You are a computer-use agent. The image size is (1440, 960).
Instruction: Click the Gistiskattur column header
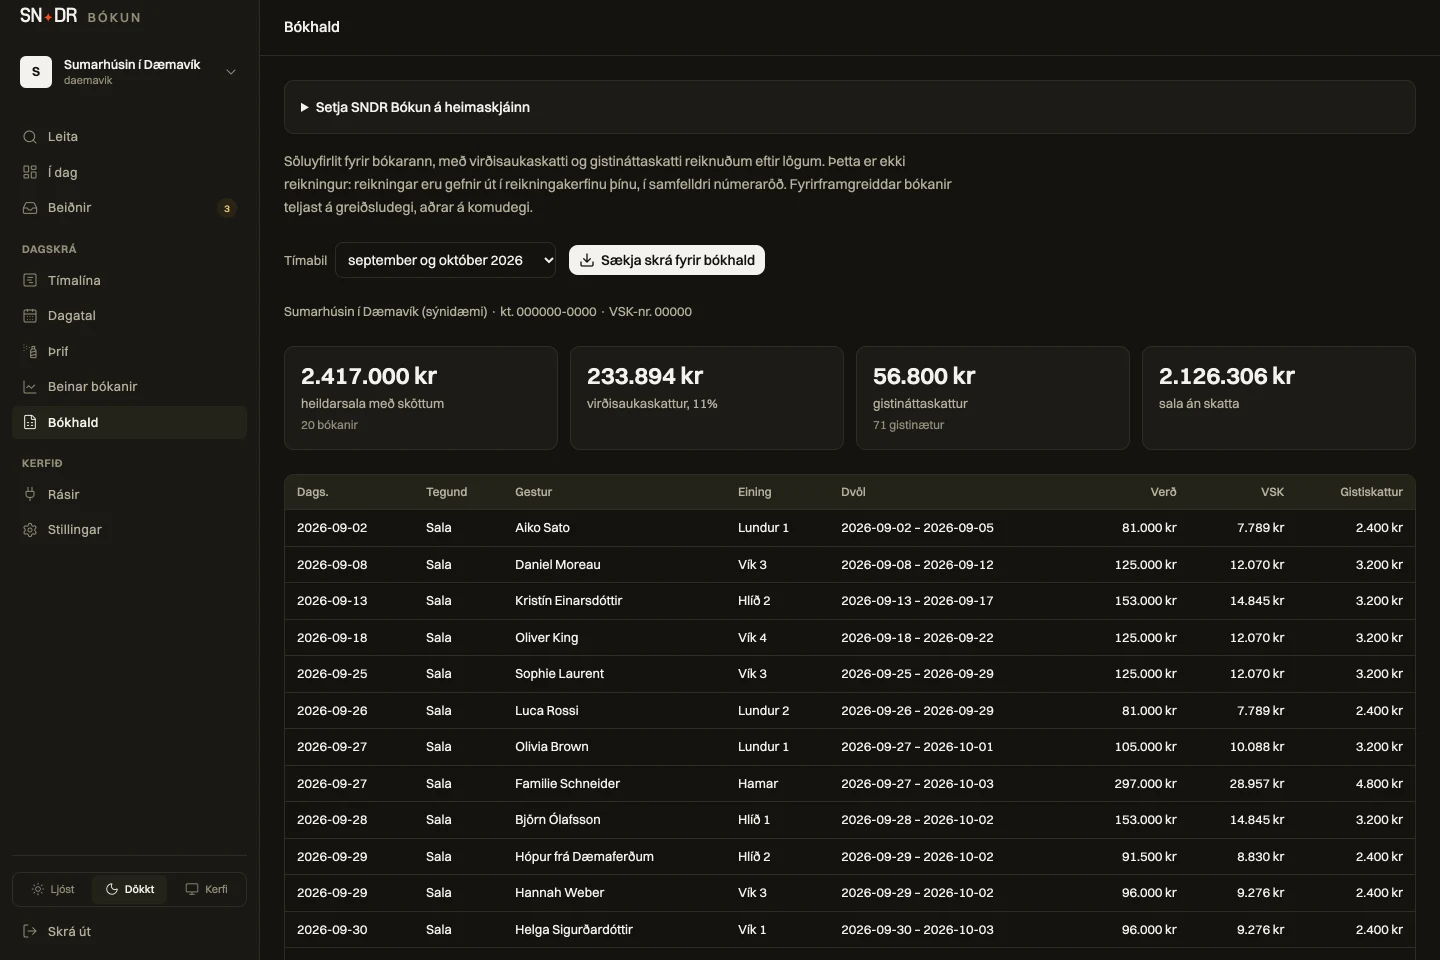click(x=1371, y=492)
